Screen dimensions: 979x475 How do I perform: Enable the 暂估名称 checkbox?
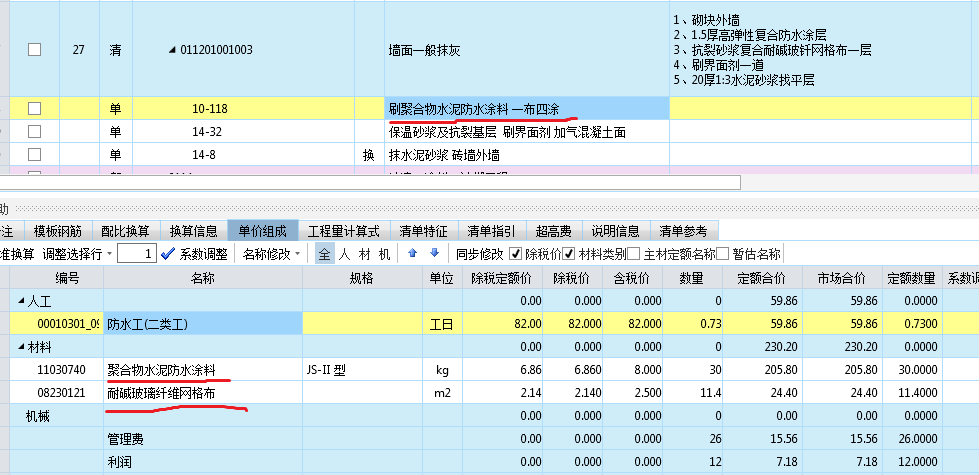(x=722, y=253)
